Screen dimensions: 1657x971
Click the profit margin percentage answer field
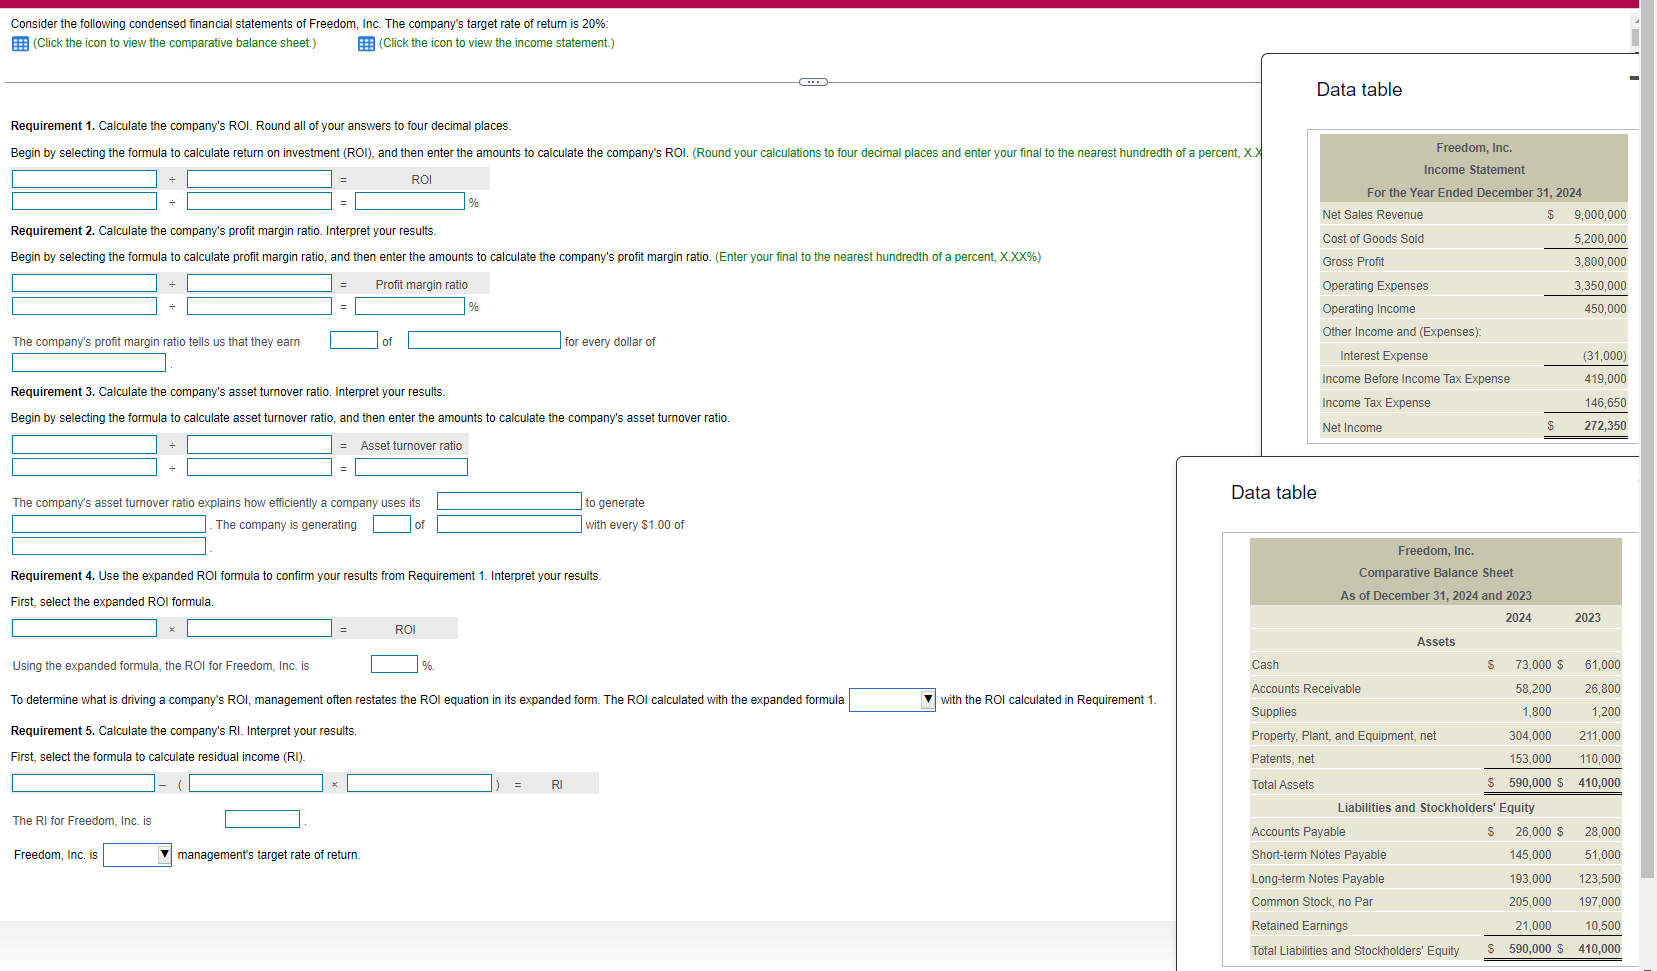click(409, 306)
